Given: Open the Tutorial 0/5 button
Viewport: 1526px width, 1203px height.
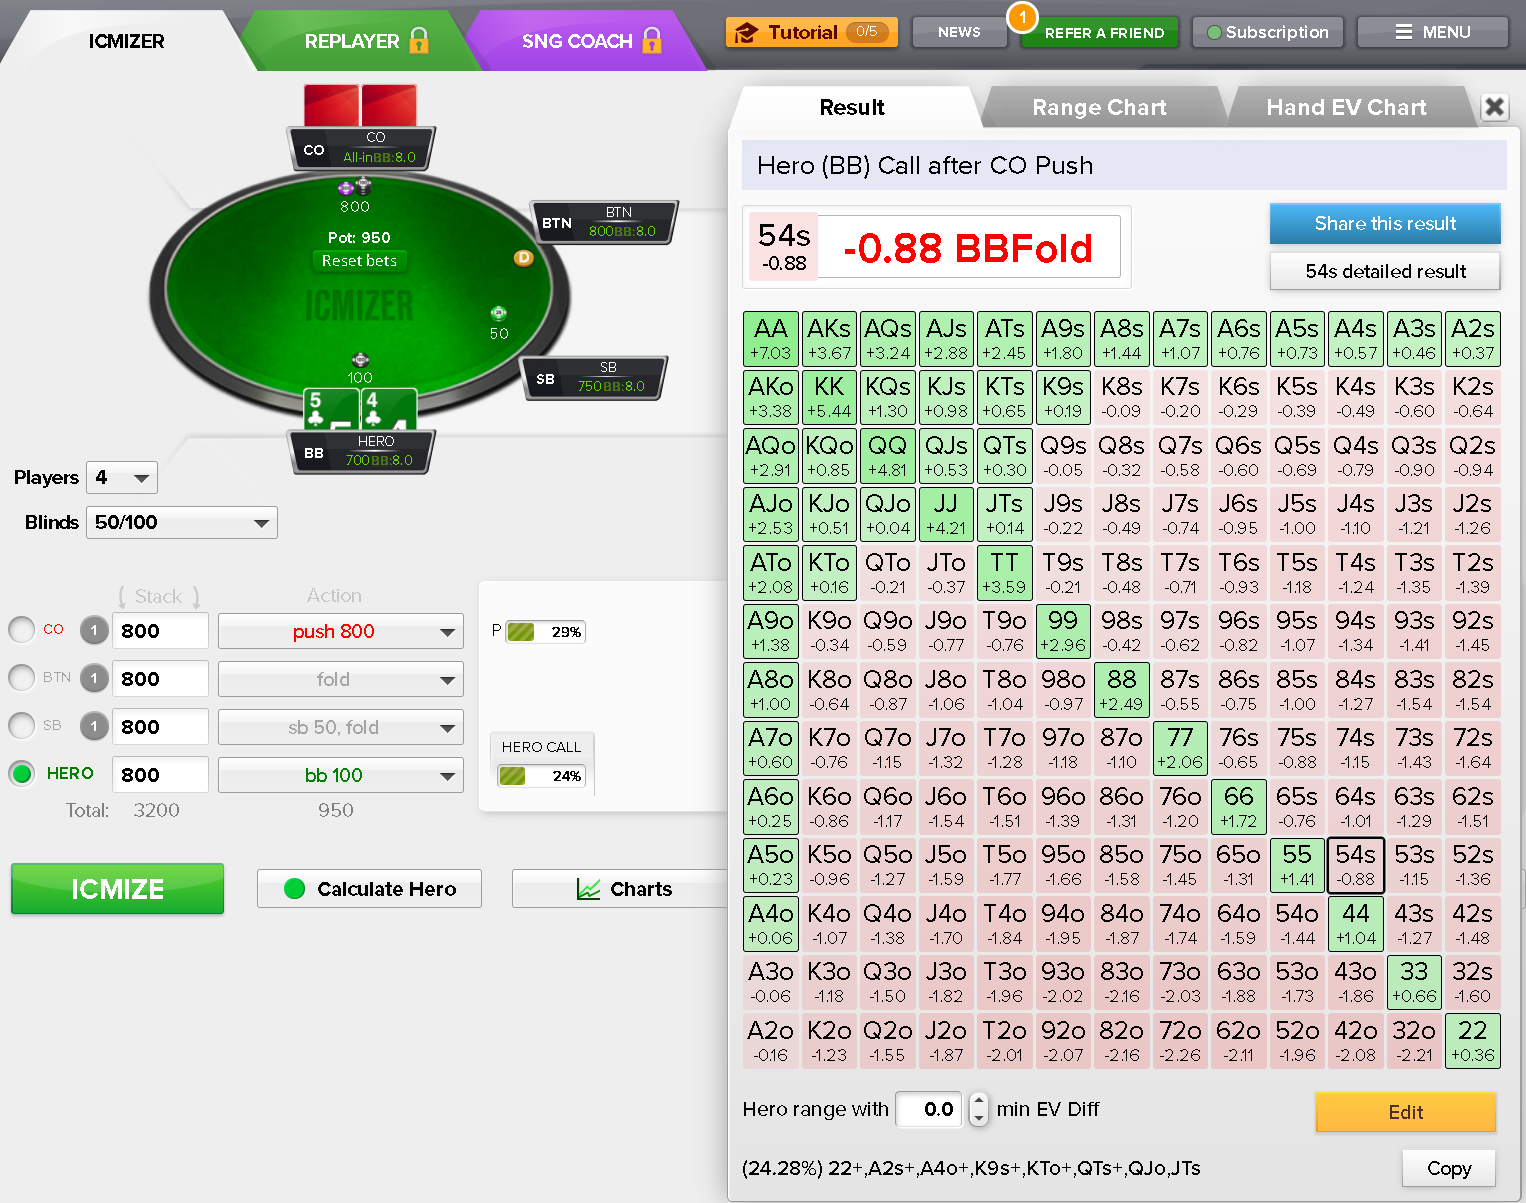Looking at the screenshot, I should (x=812, y=33).
